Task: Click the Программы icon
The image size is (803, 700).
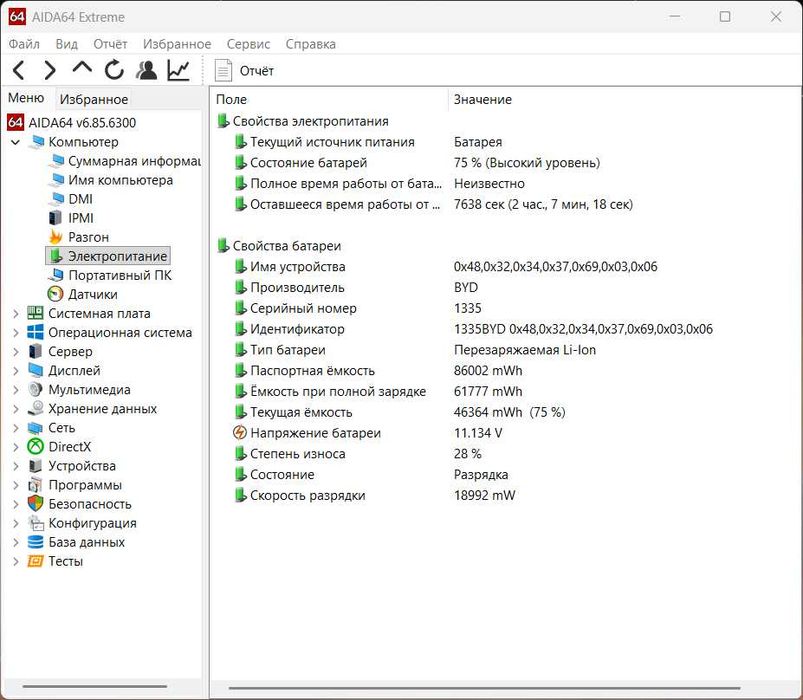Action: [x=35, y=485]
